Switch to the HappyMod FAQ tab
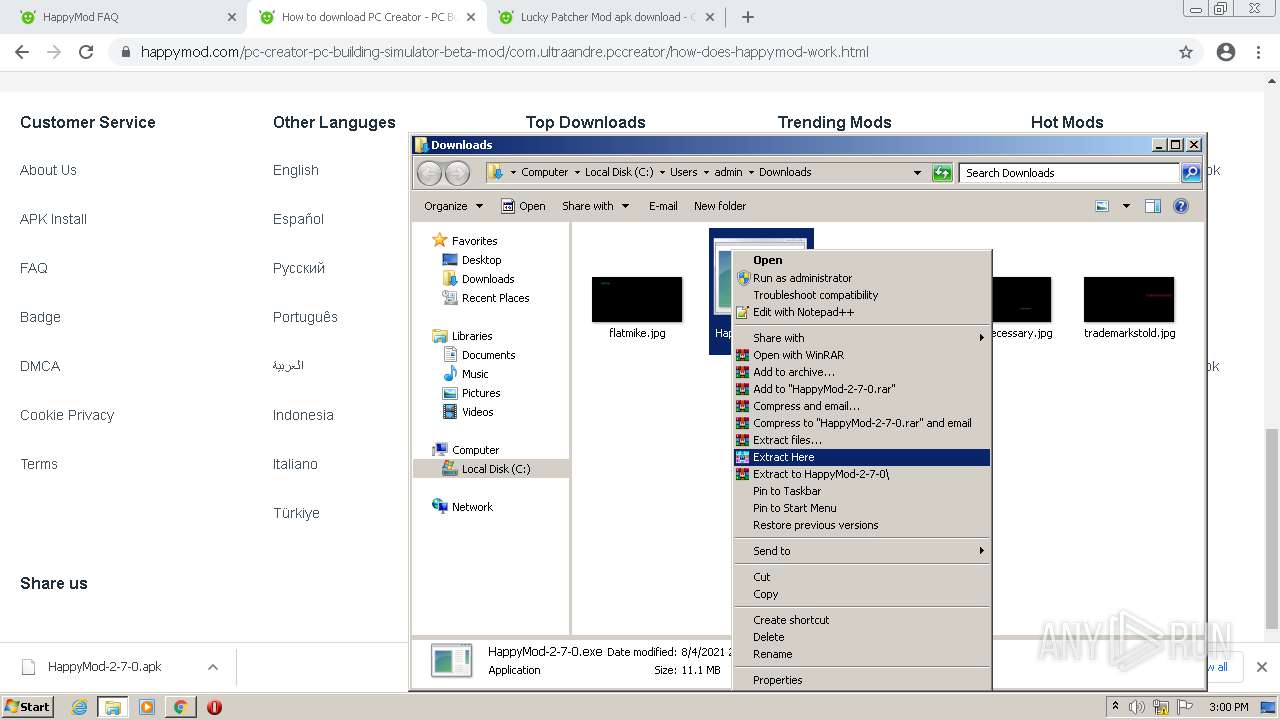1280x720 pixels. coord(126,17)
